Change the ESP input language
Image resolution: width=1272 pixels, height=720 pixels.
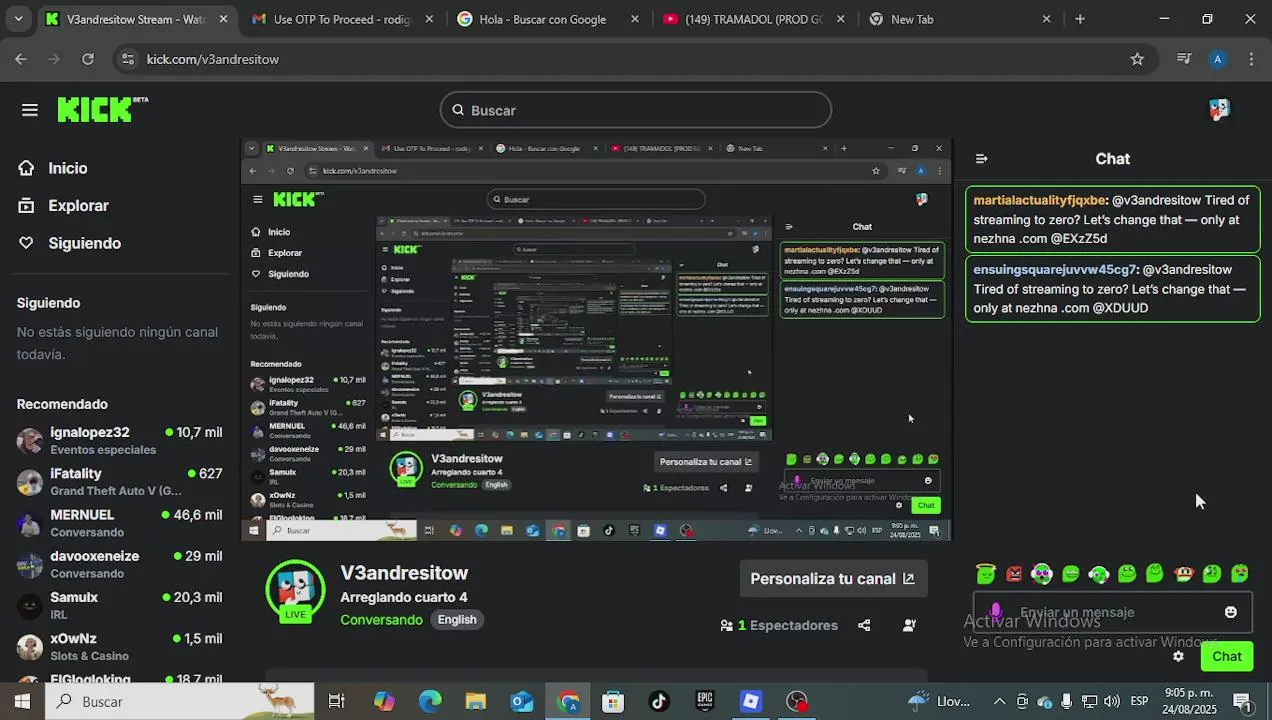[1139, 702]
